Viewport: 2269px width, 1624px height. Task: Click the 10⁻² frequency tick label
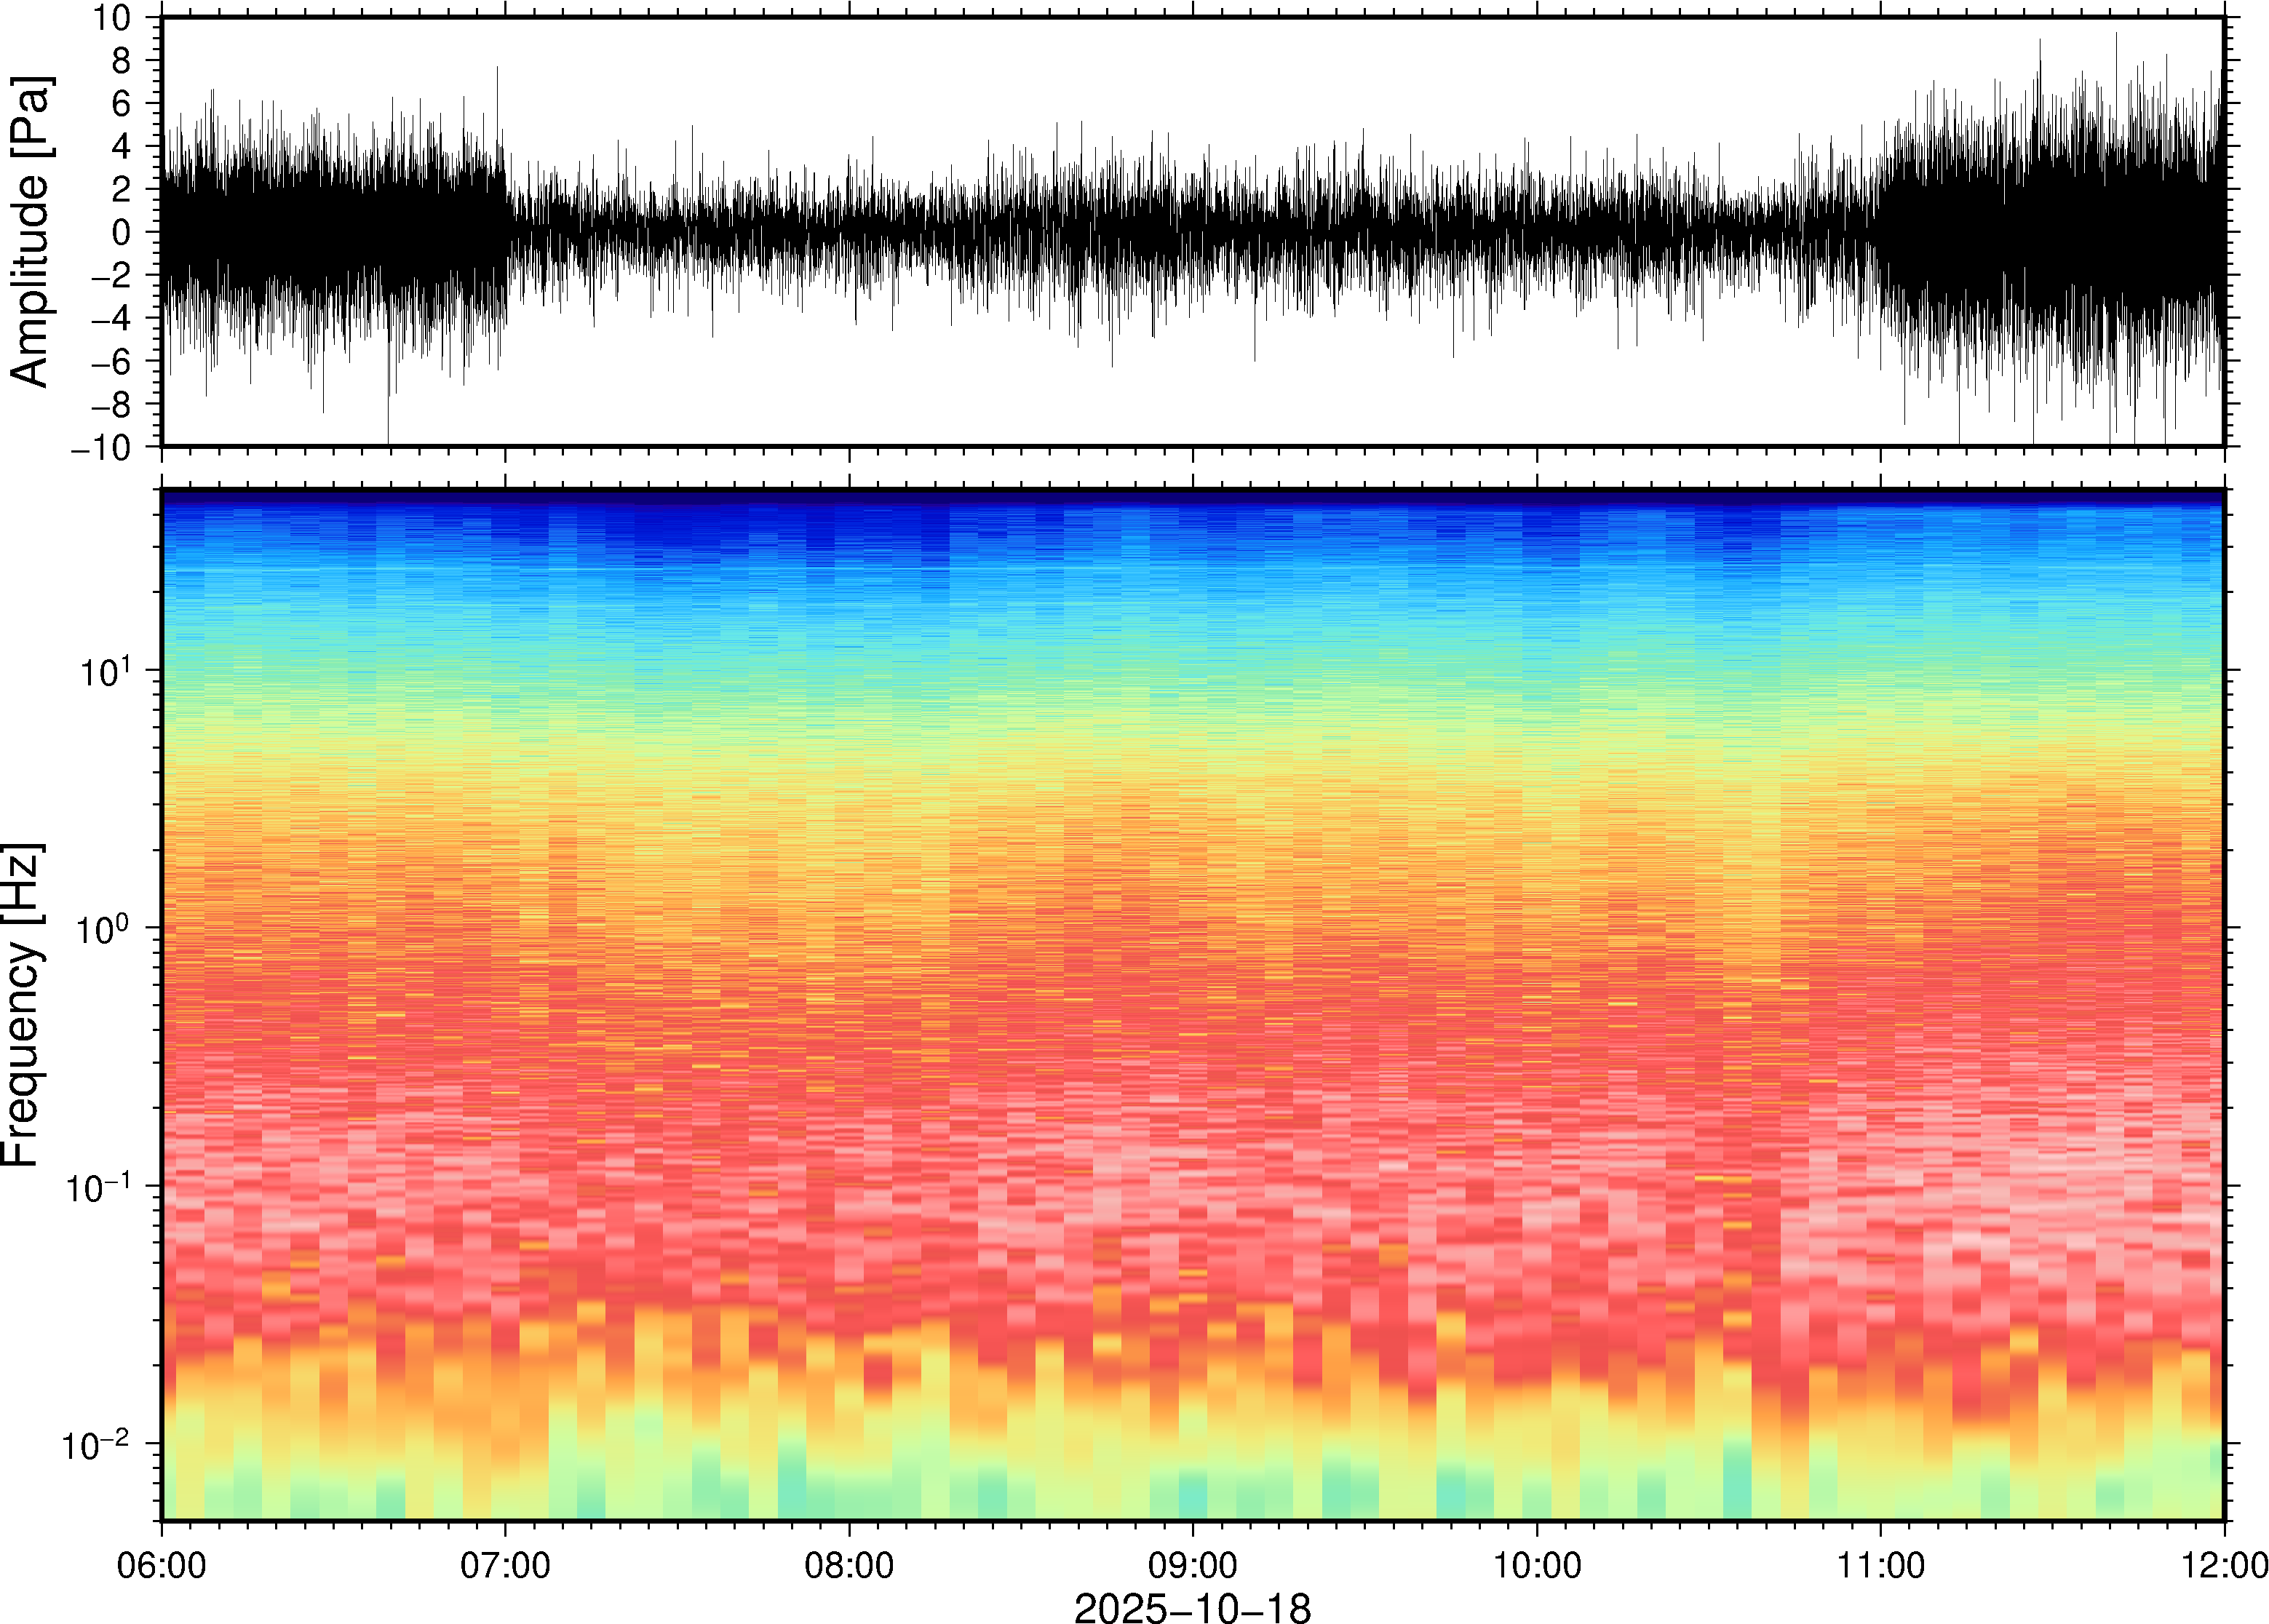pos(98,1445)
